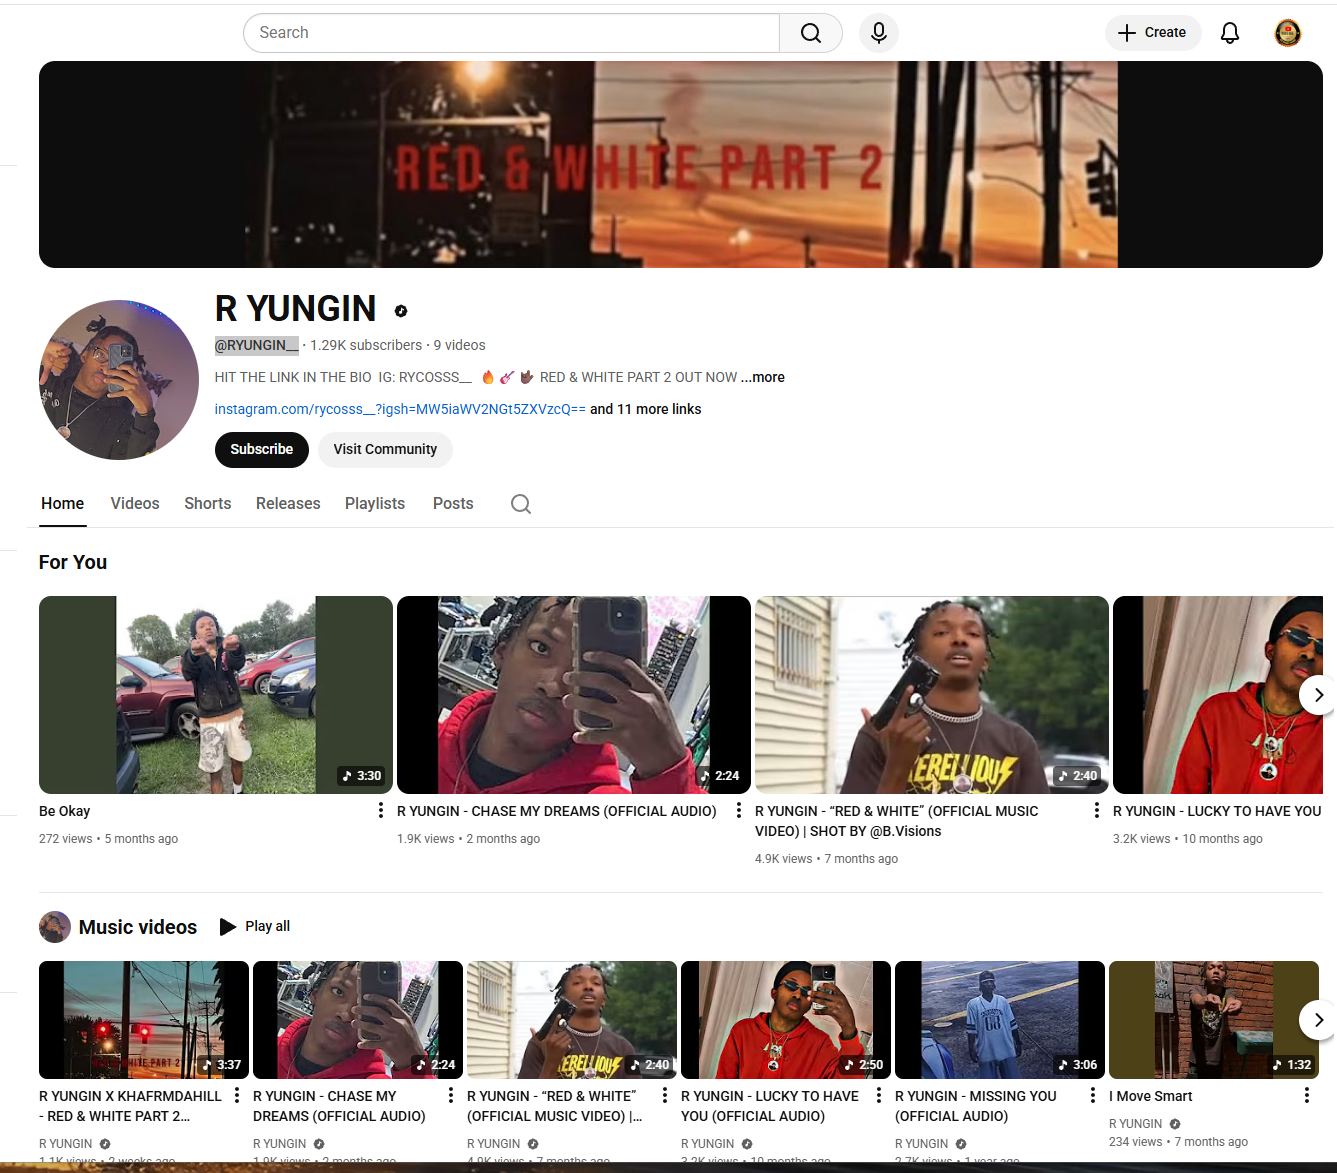Play all Music videos
Screen dimensions: 1337x1173
tap(255, 927)
